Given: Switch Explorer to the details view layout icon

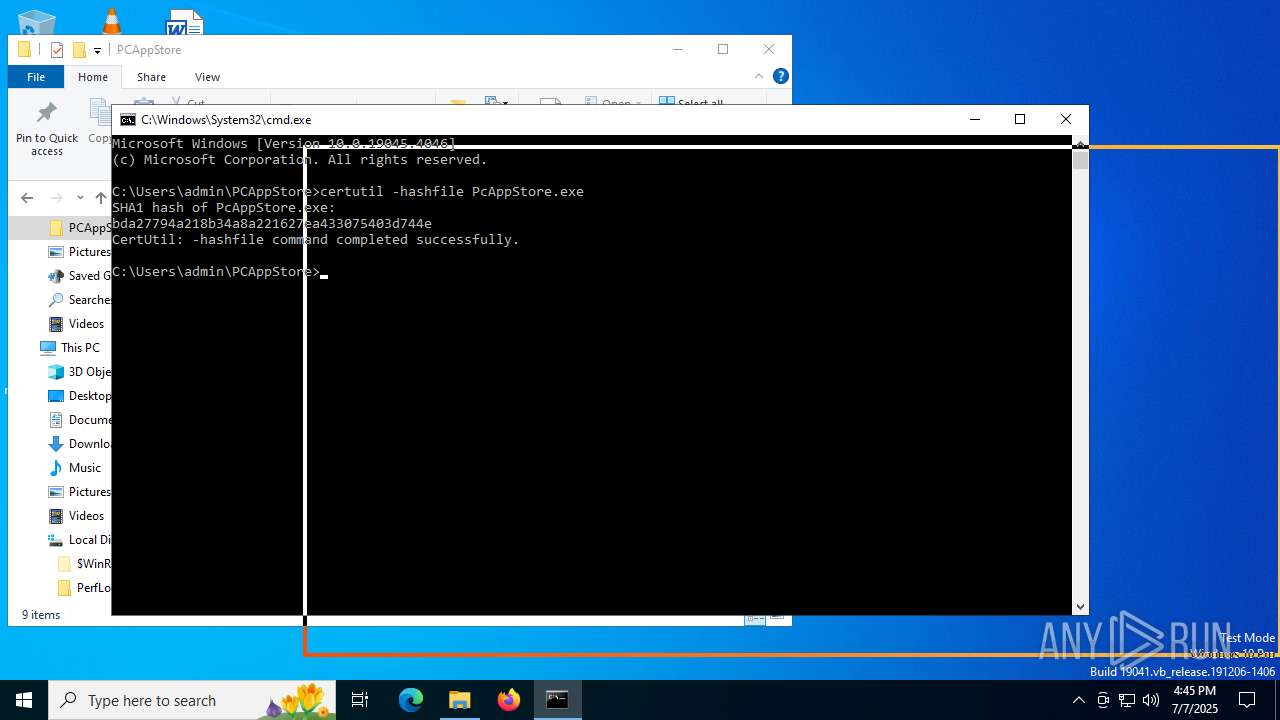Looking at the screenshot, I should 755,620.
